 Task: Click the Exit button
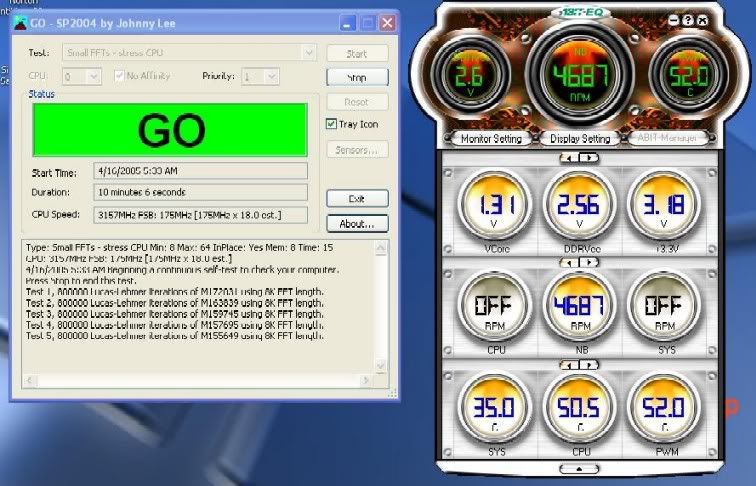click(357, 198)
